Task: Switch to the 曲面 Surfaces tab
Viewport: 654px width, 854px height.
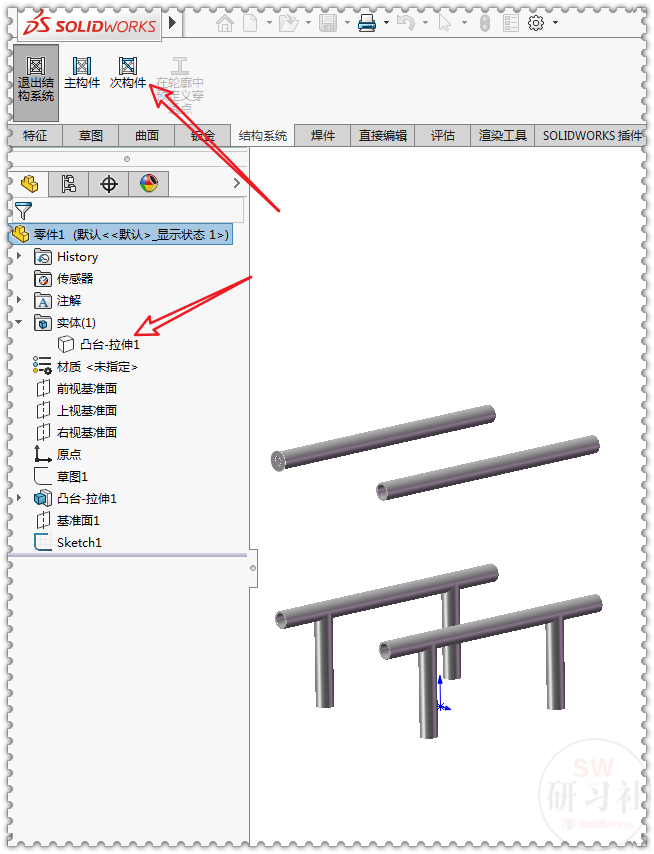Action: coord(147,136)
